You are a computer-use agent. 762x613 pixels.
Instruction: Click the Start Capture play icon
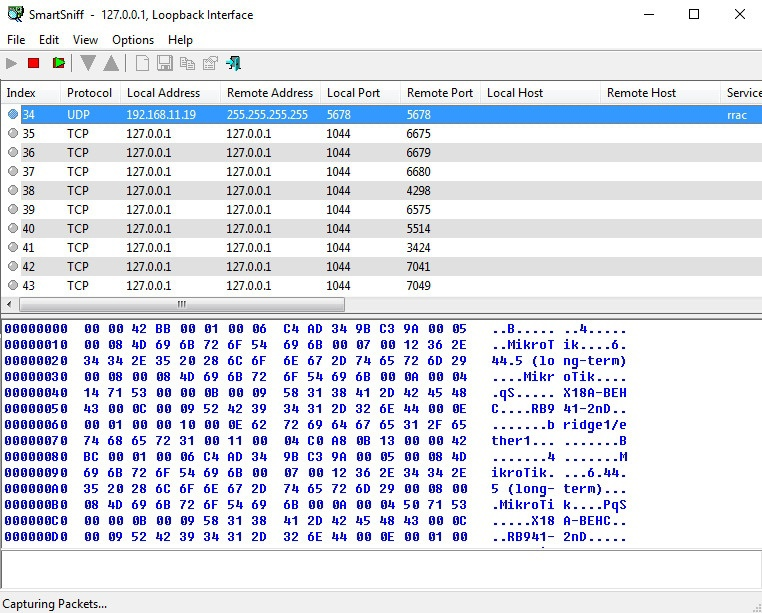click(x=12, y=63)
